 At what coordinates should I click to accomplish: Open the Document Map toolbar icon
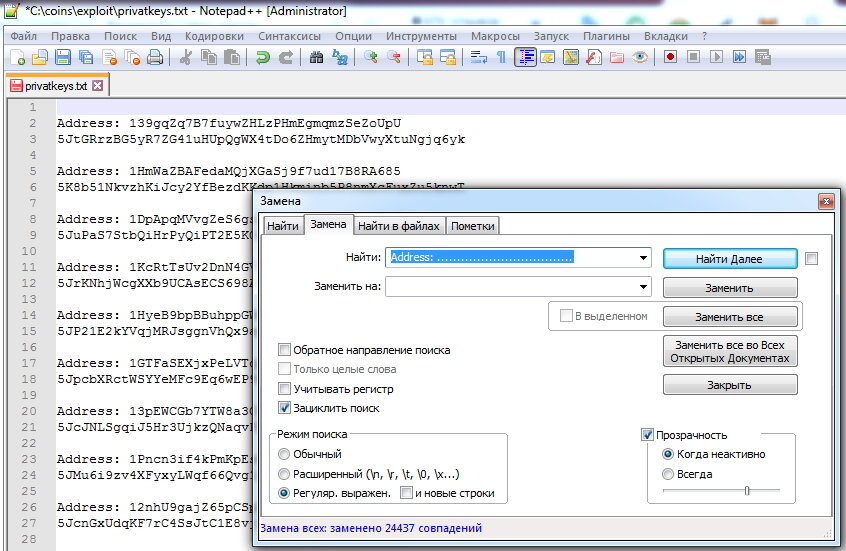(571, 57)
